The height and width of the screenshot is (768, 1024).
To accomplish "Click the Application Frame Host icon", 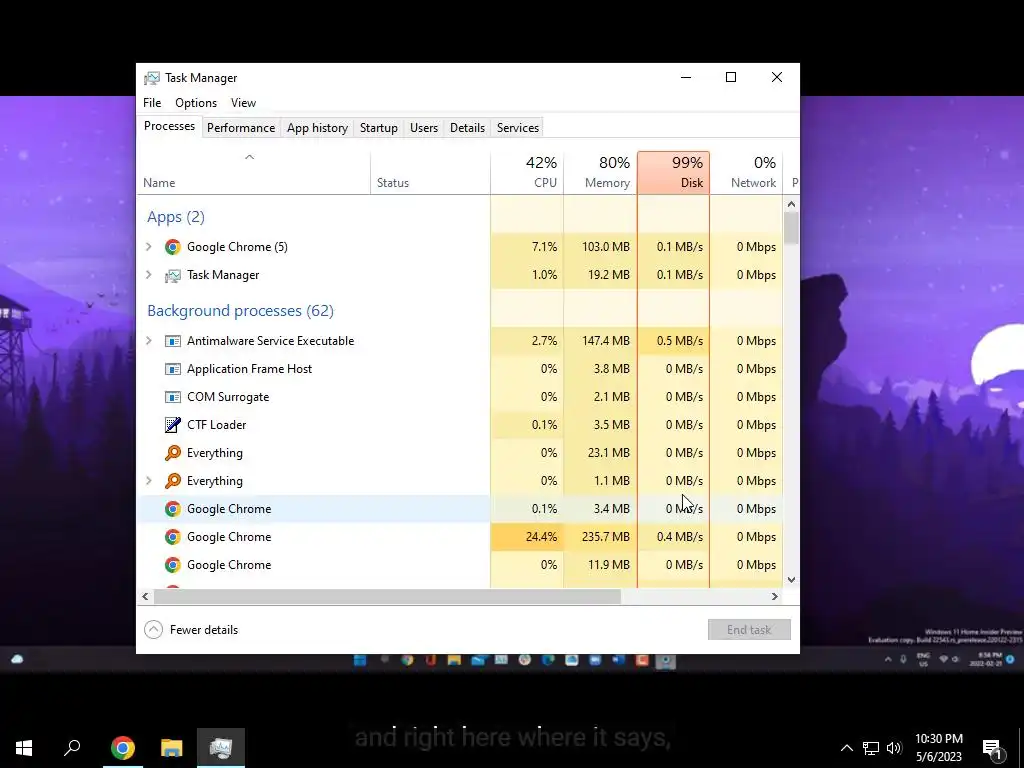I will point(172,369).
